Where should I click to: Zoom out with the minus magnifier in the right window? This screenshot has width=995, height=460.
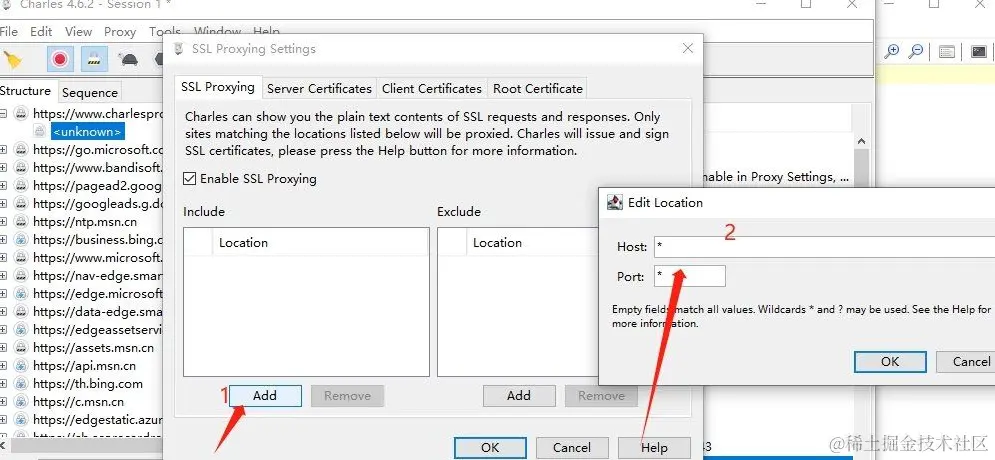pos(916,51)
